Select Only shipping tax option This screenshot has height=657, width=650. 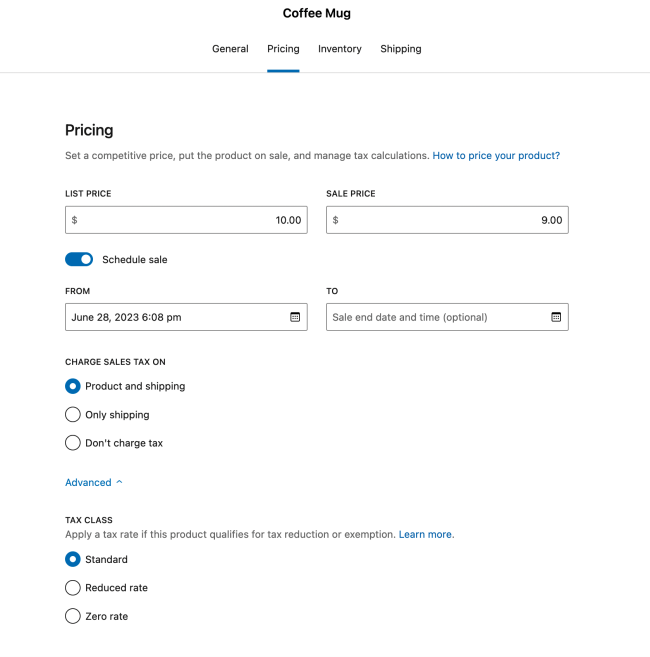[73, 415]
